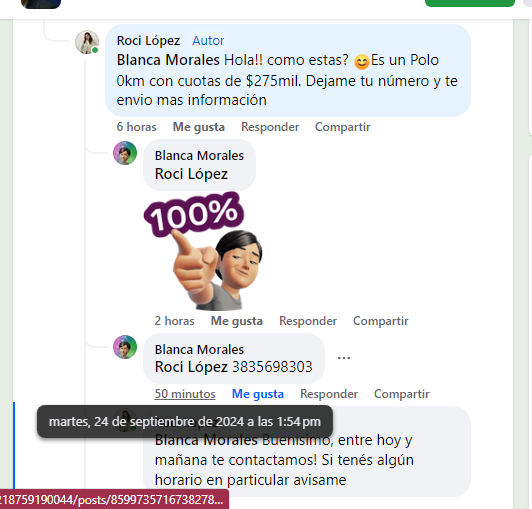532x509 pixels.
Task: Click the Blanca Morales mention in the Polo comment
Action: 168,60
